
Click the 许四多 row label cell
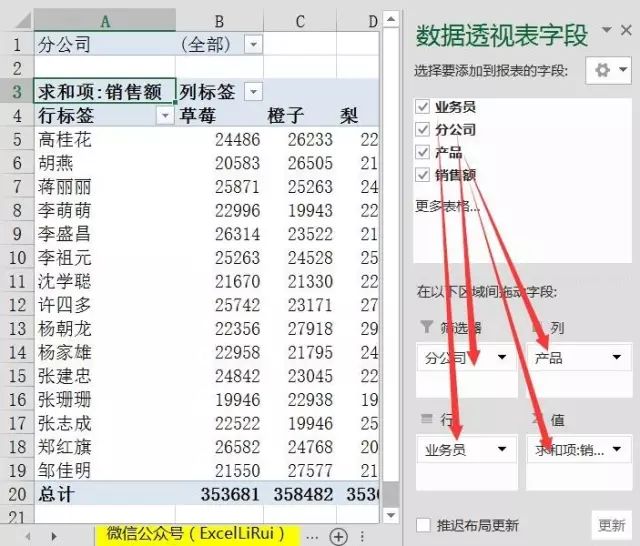[105, 305]
